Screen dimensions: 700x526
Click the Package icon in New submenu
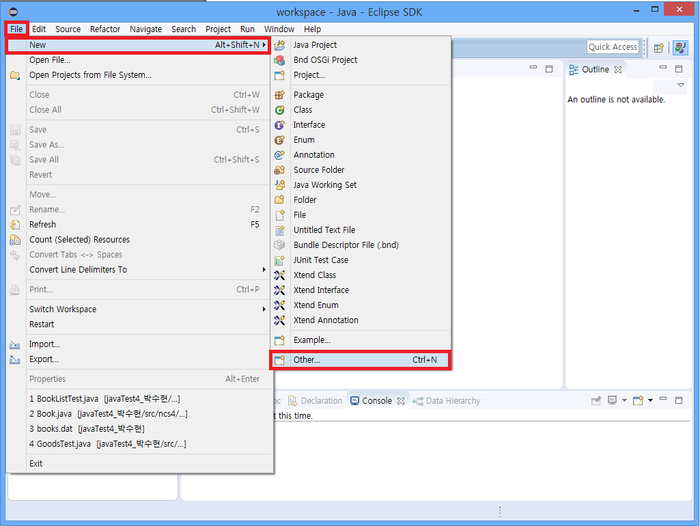click(x=279, y=95)
